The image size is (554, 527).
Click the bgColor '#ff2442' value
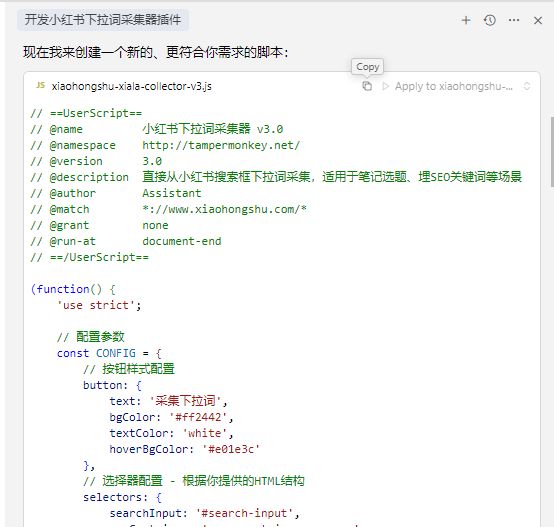point(198,417)
